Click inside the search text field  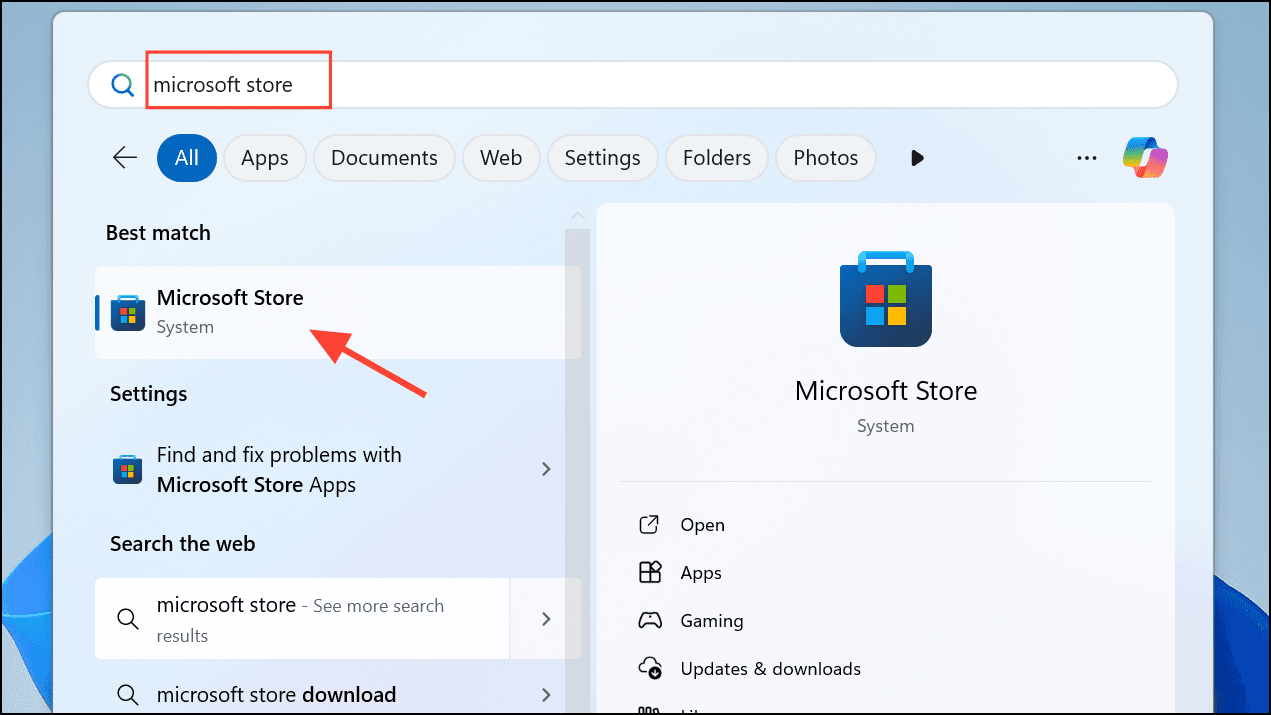[650, 85]
